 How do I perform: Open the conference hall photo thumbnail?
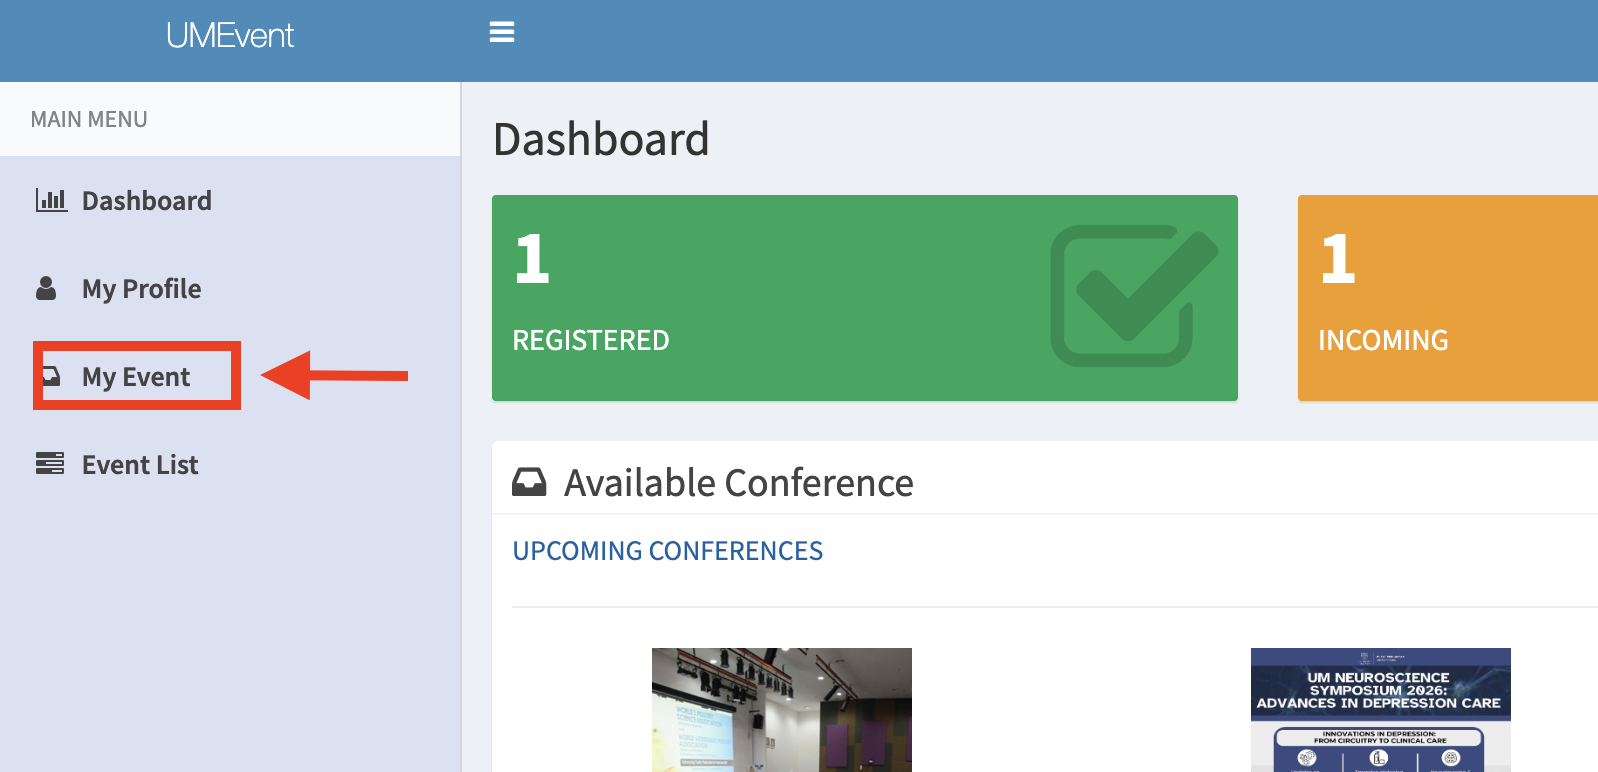(x=782, y=710)
